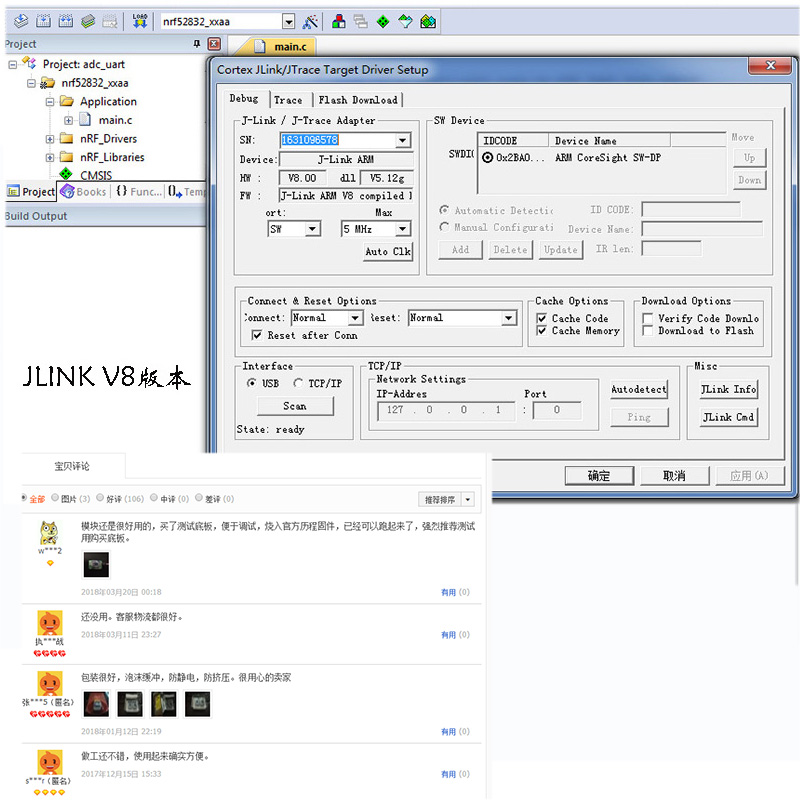Select nRF_Drivers folder in tree
Screen dimensions: 800x800
point(108,139)
